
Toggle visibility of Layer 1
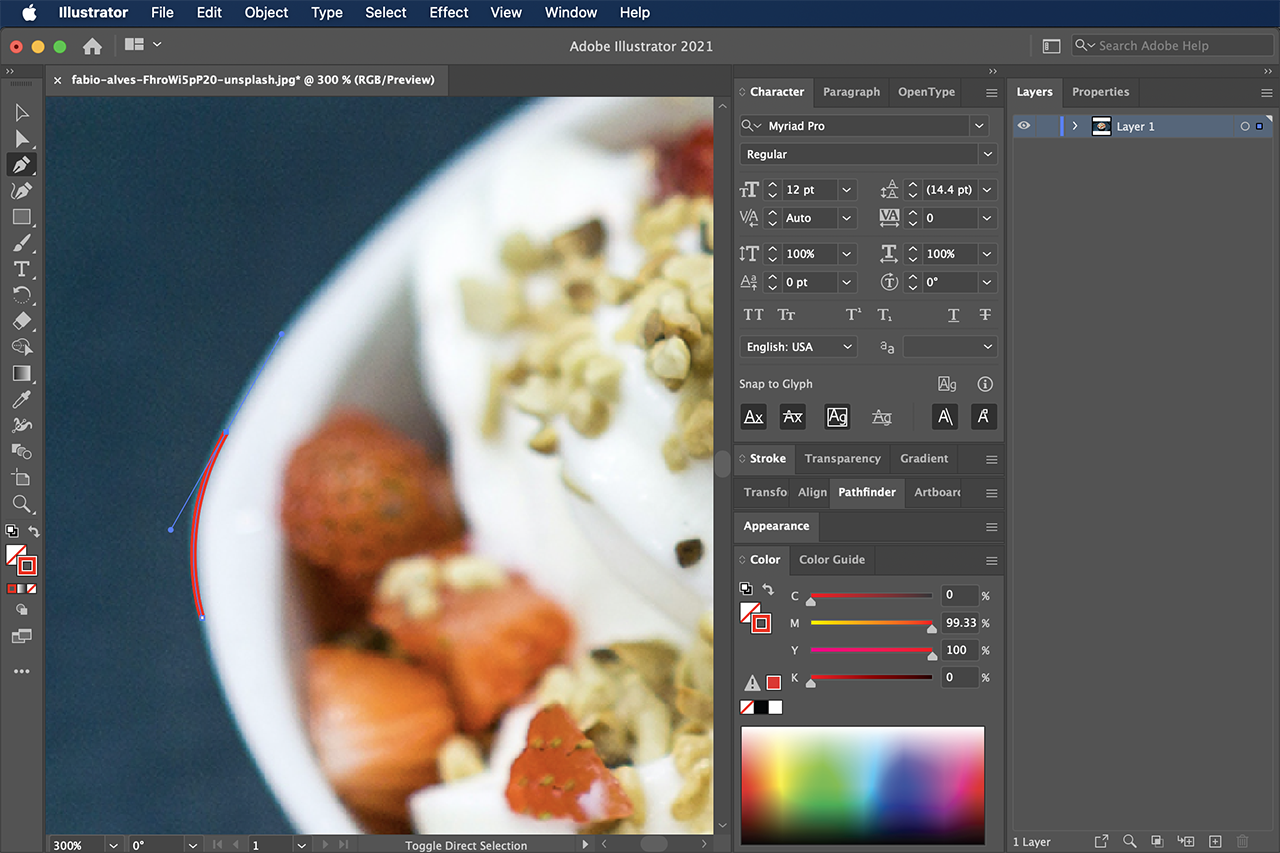click(1024, 126)
